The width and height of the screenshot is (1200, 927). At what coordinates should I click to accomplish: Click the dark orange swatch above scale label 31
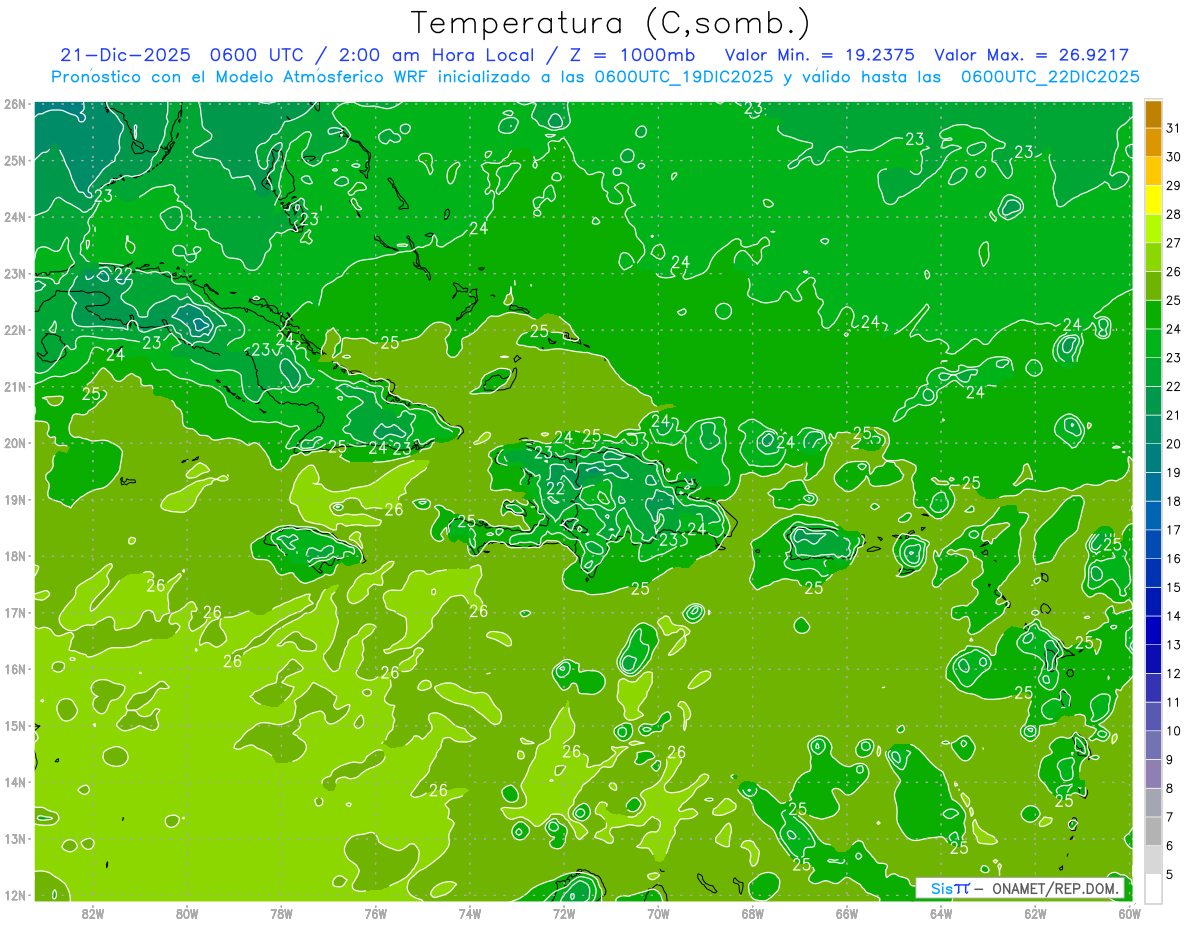tap(1153, 115)
